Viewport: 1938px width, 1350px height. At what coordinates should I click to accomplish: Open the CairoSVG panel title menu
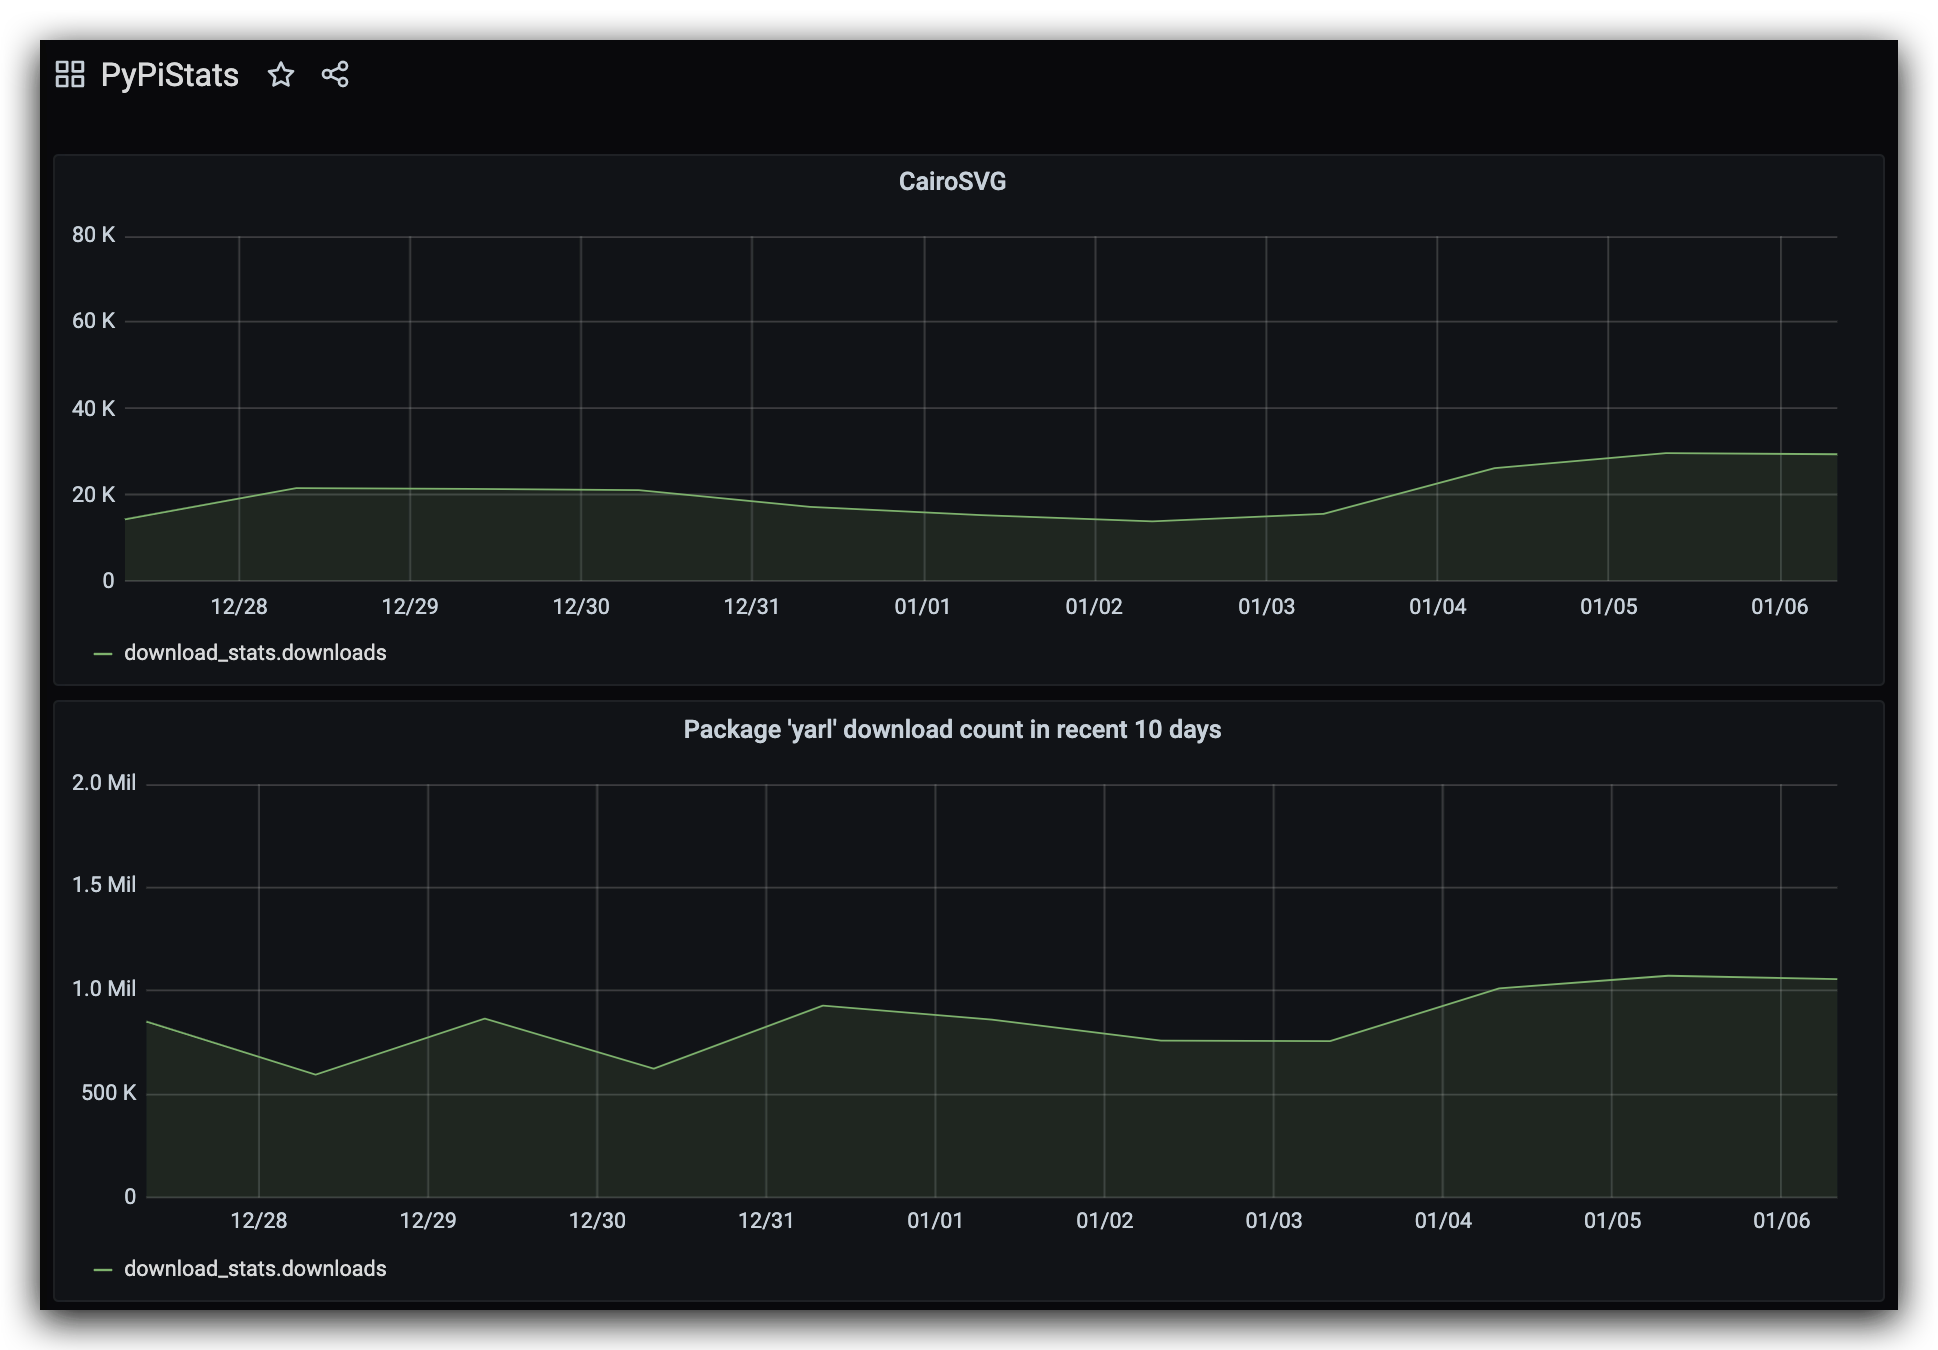coord(952,181)
